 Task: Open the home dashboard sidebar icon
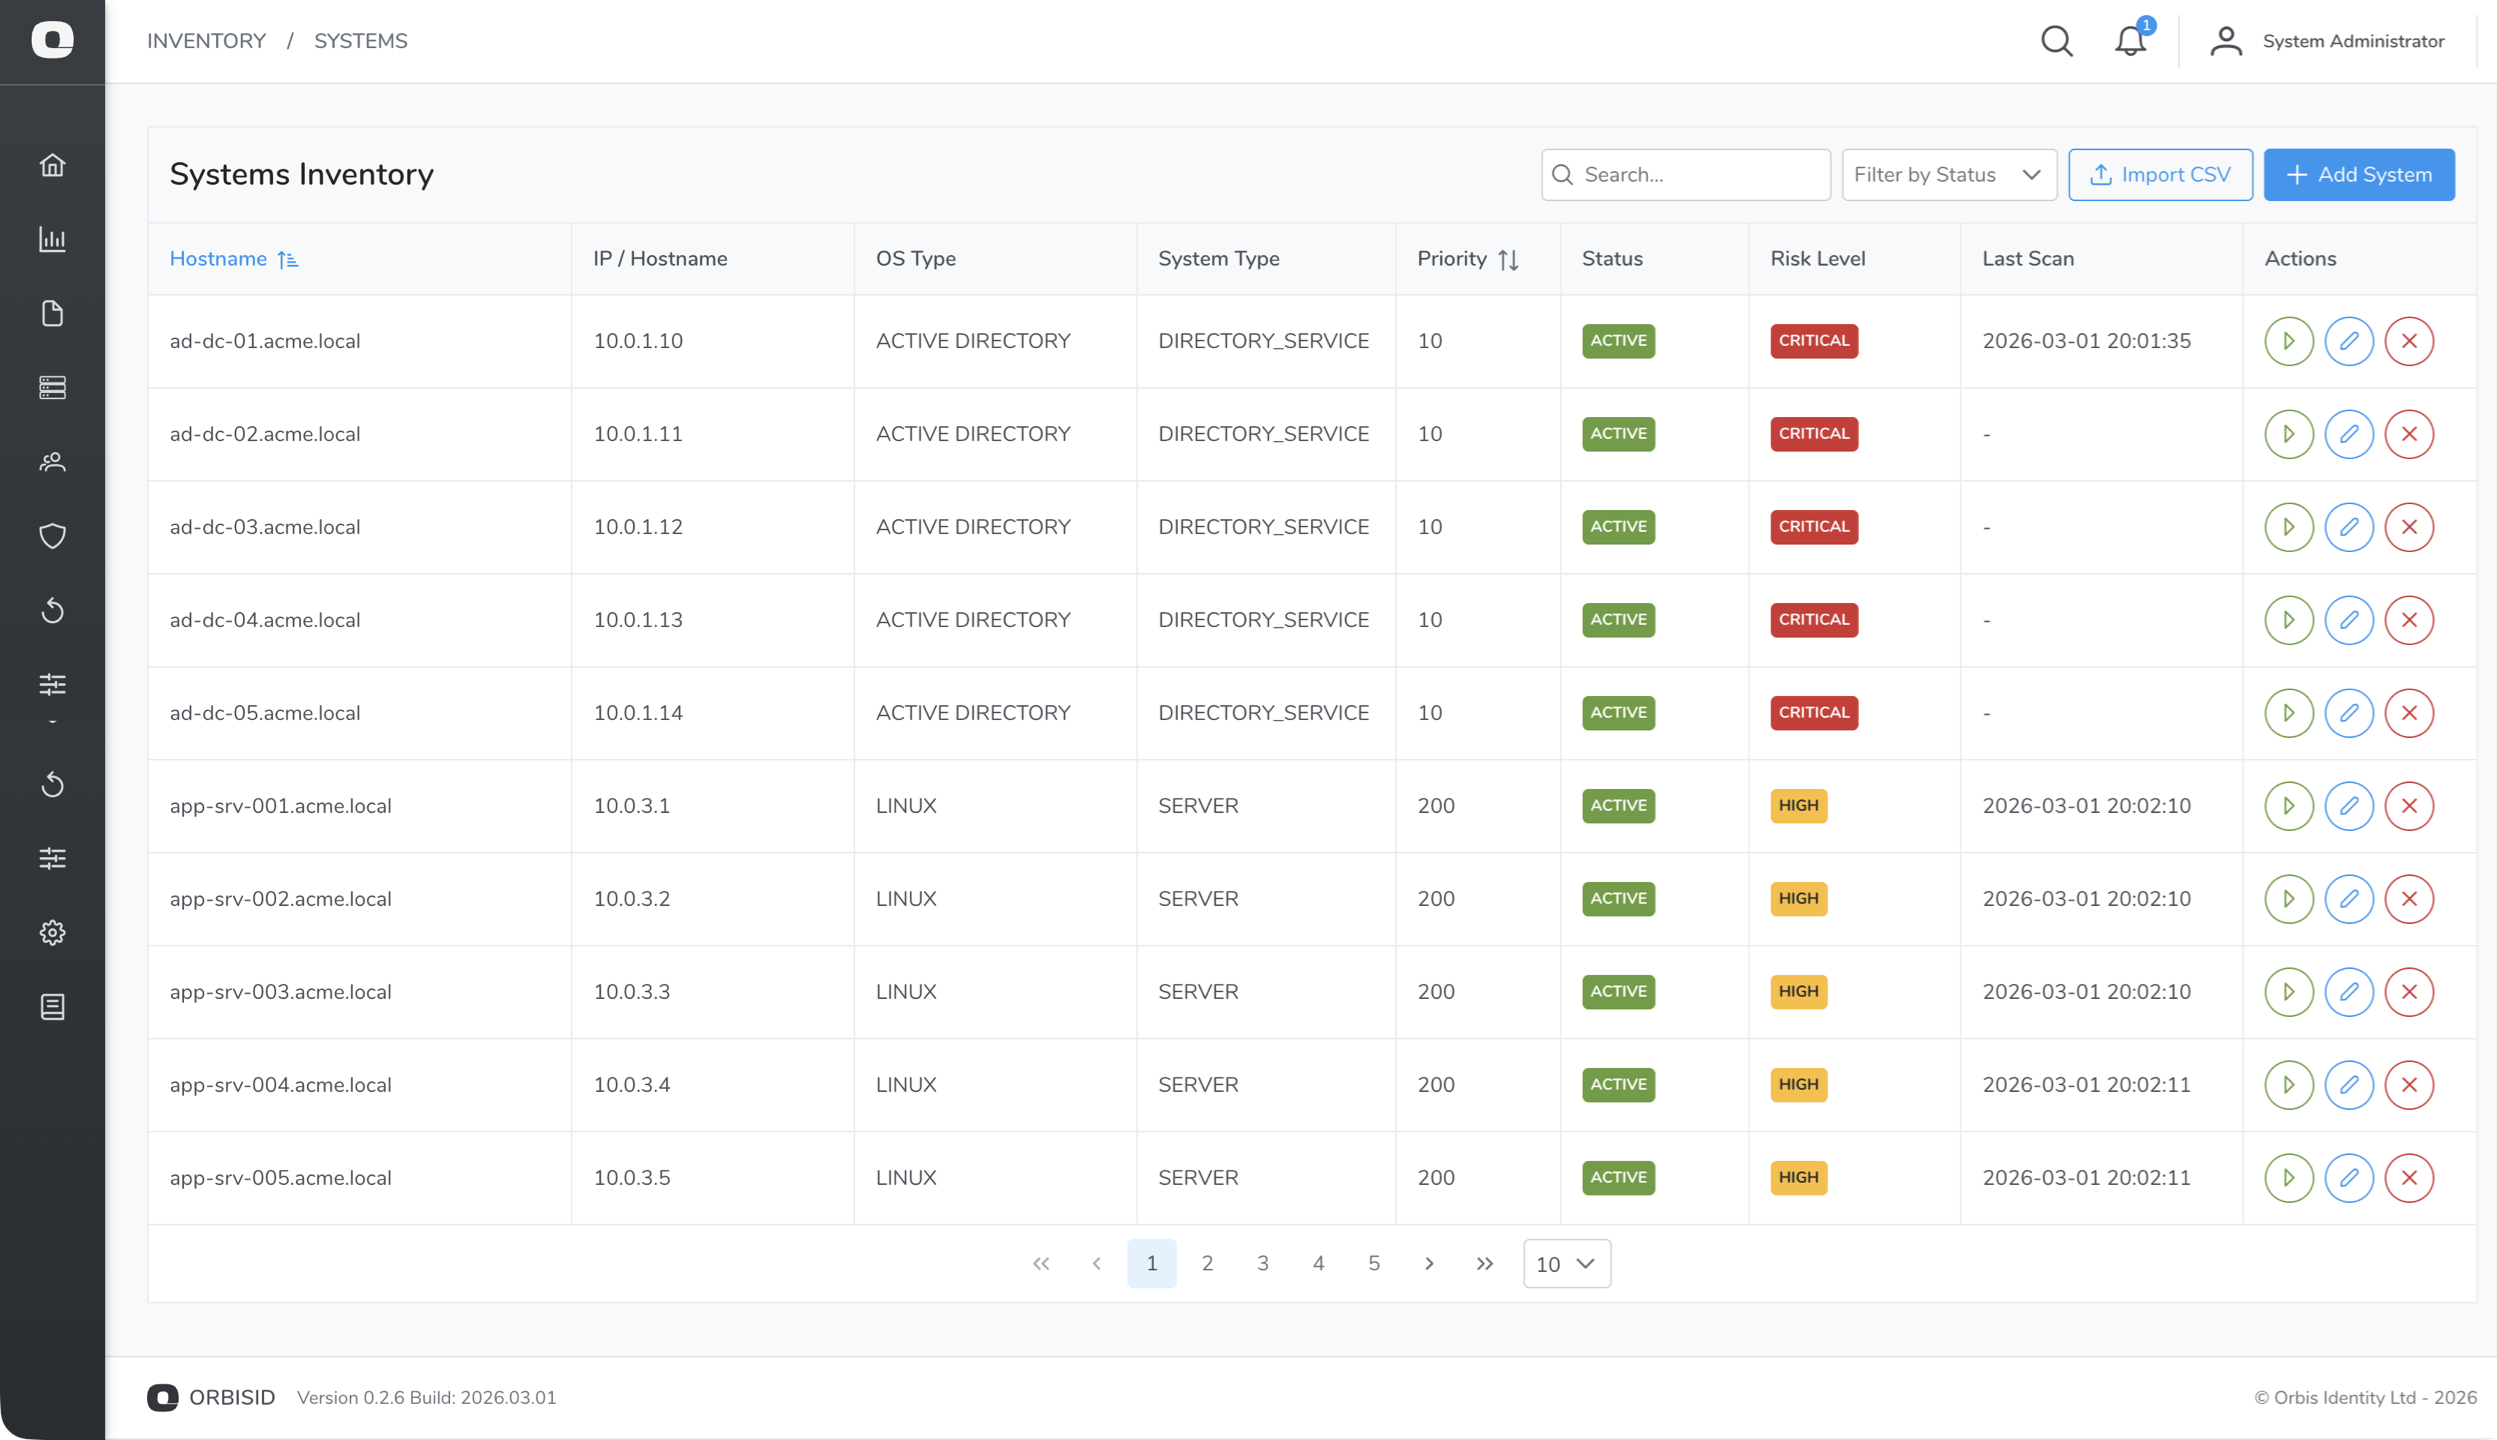click(52, 165)
